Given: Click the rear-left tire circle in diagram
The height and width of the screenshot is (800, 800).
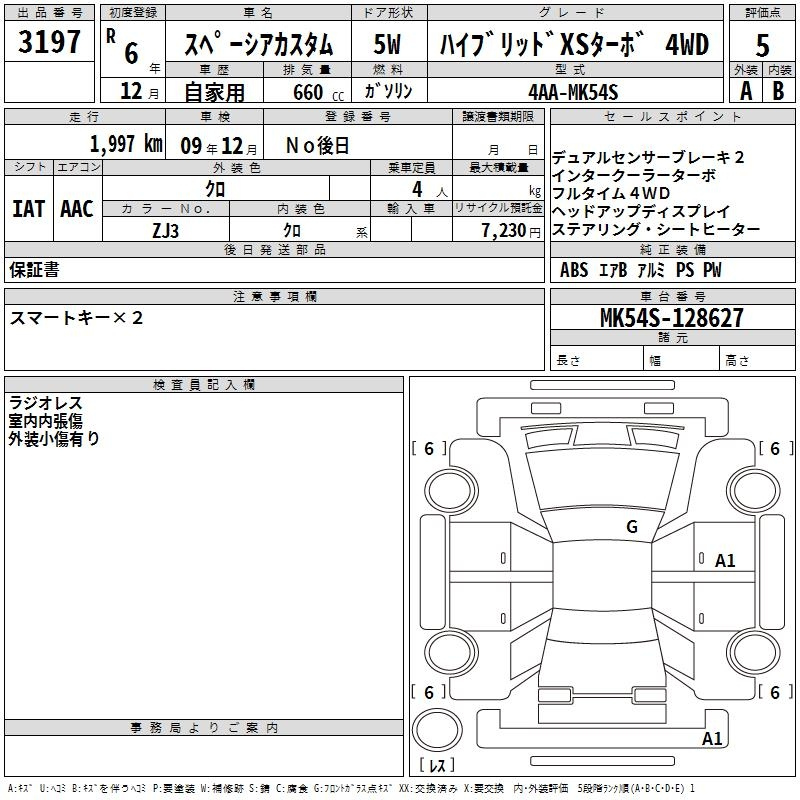Looking at the screenshot, I should (x=451, y=653).
